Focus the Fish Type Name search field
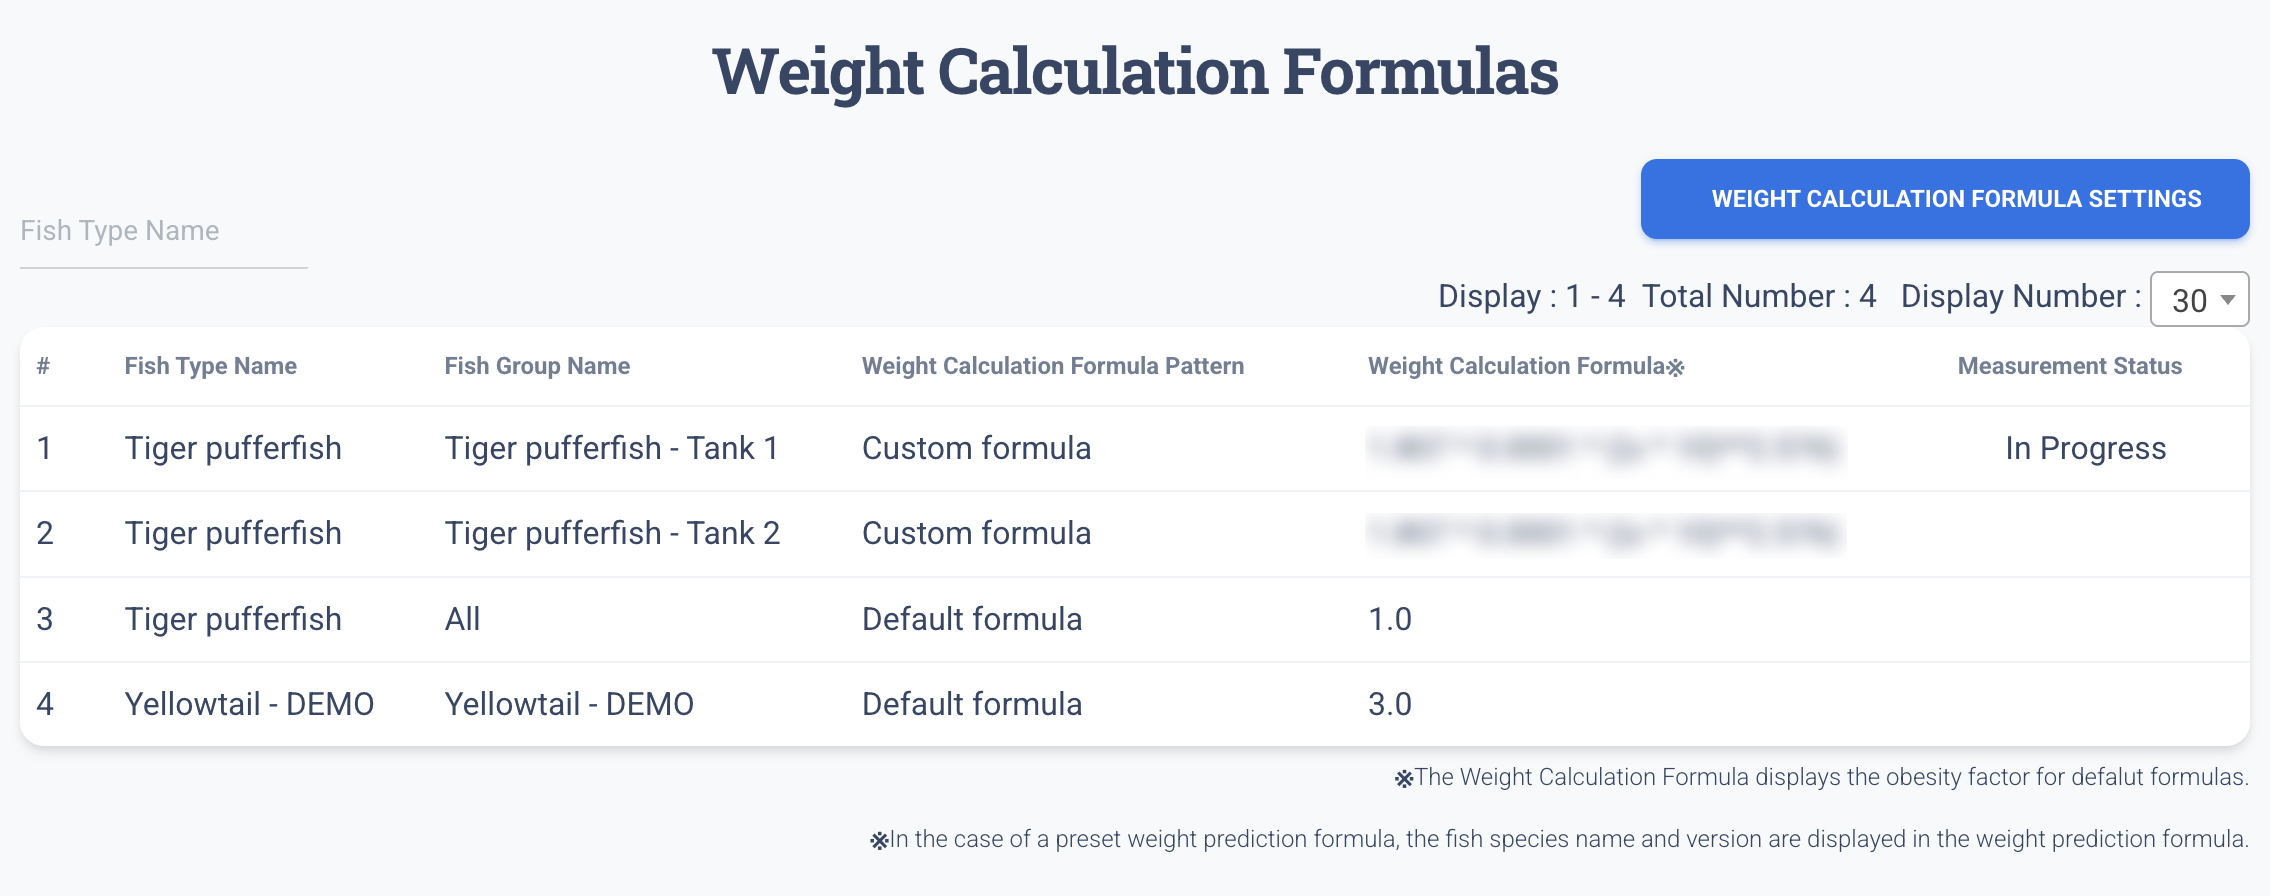2270x896 pixels. 164,231
